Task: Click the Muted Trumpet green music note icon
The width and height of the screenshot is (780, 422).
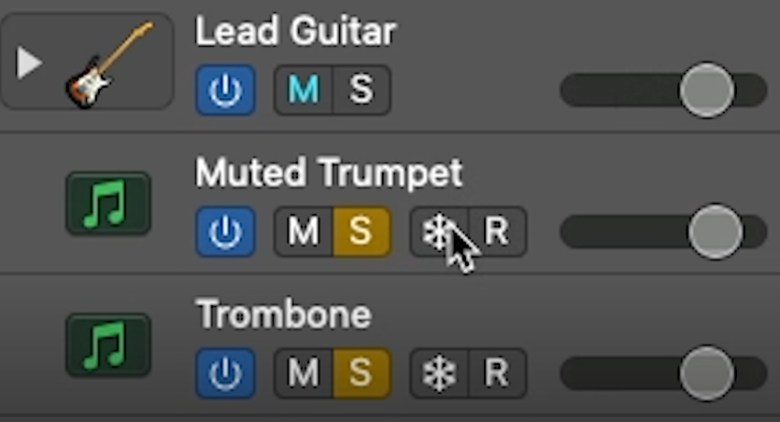Action: coord(108,203)
